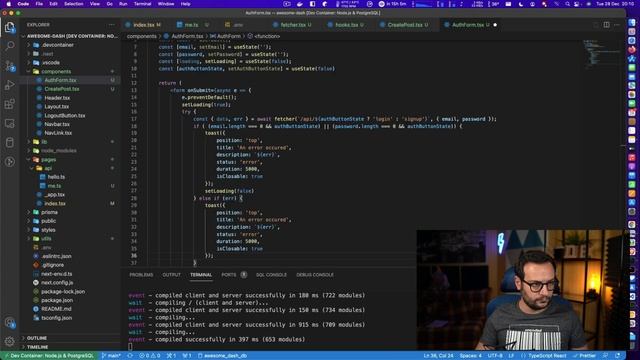Open the SQL CONSOLE panel tab

[x=271, y=275]
